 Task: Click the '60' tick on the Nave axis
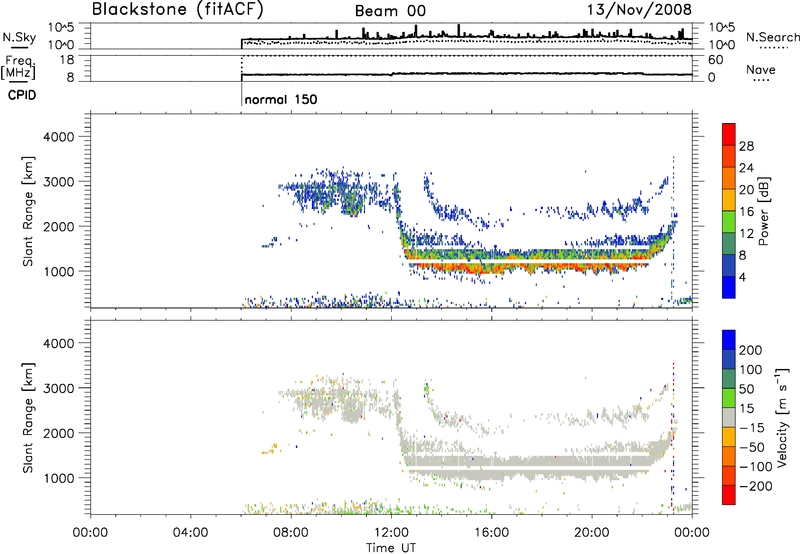(715, 60)
